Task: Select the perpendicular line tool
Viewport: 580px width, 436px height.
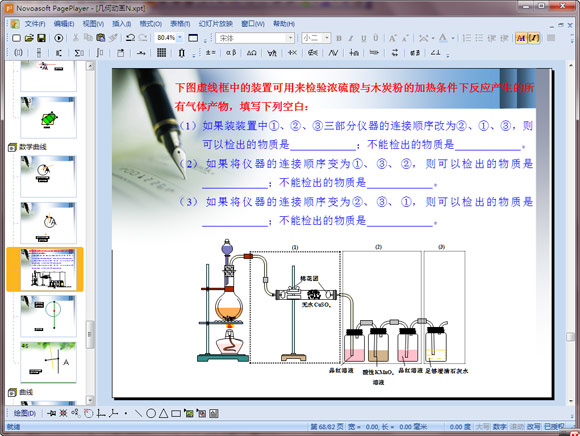Action: coord(101,413)
